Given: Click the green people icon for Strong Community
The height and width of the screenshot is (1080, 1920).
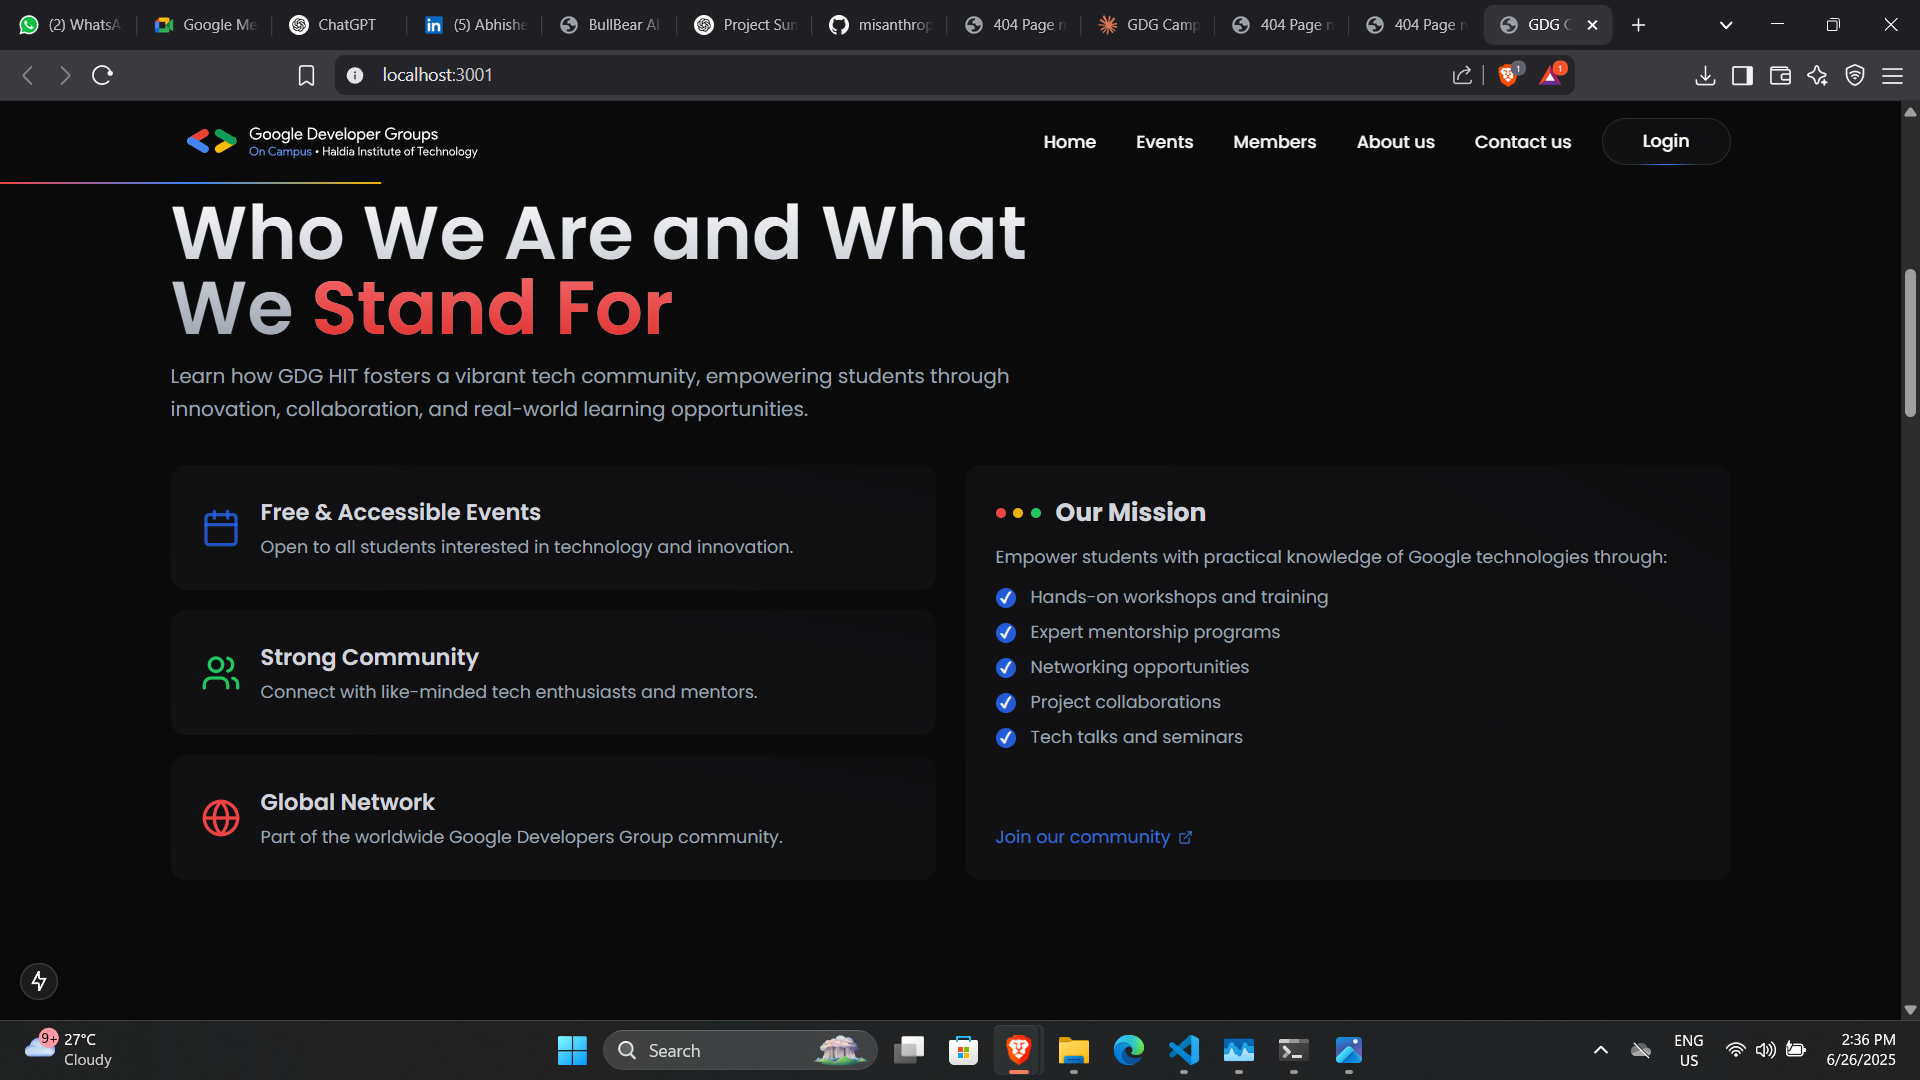Looking at the screenshot, I should click(221, 673).
